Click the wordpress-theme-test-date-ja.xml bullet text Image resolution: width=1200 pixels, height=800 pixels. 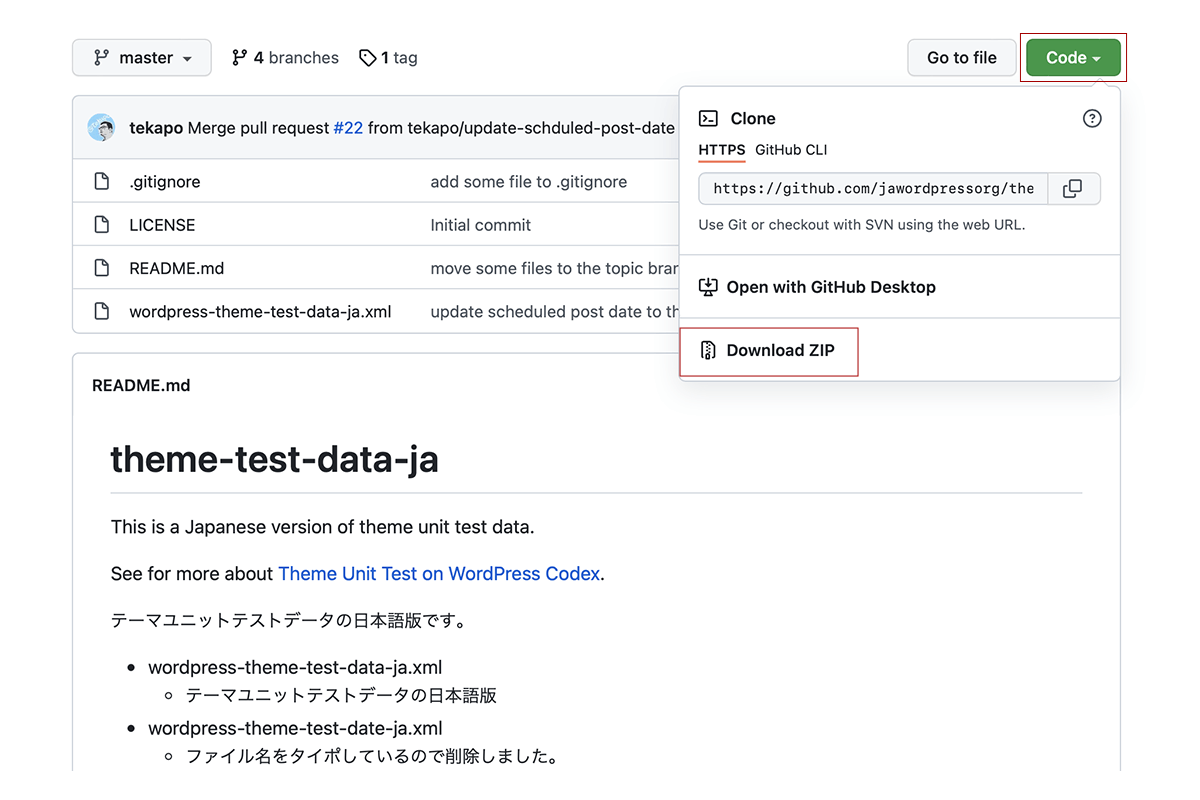click(295, 728)
